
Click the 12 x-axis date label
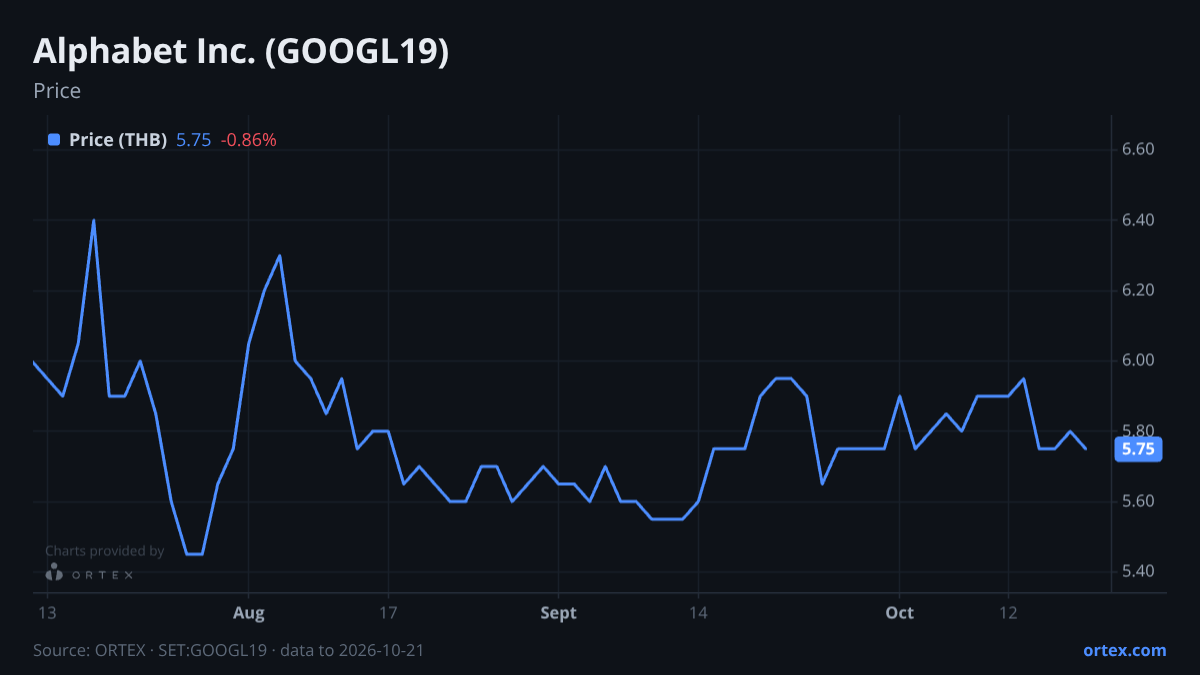(x=1008, y=613)
